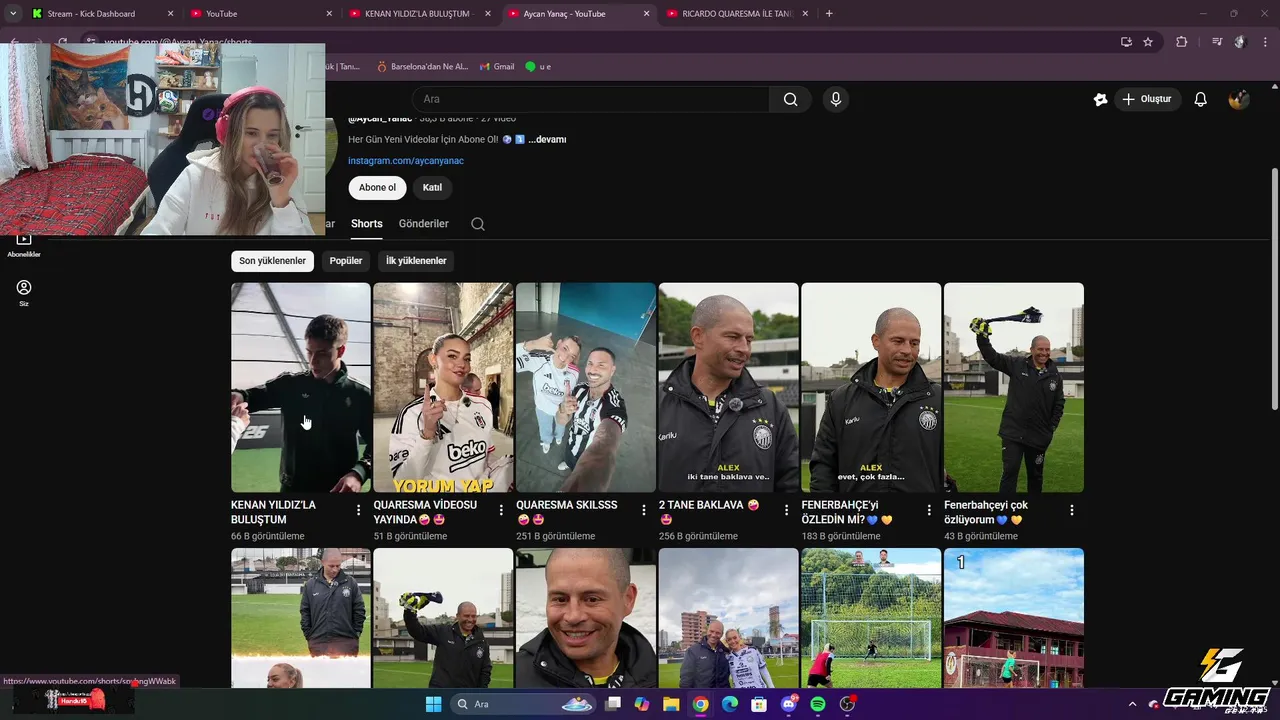Expand channel description with ...devamı

point(547,140)
